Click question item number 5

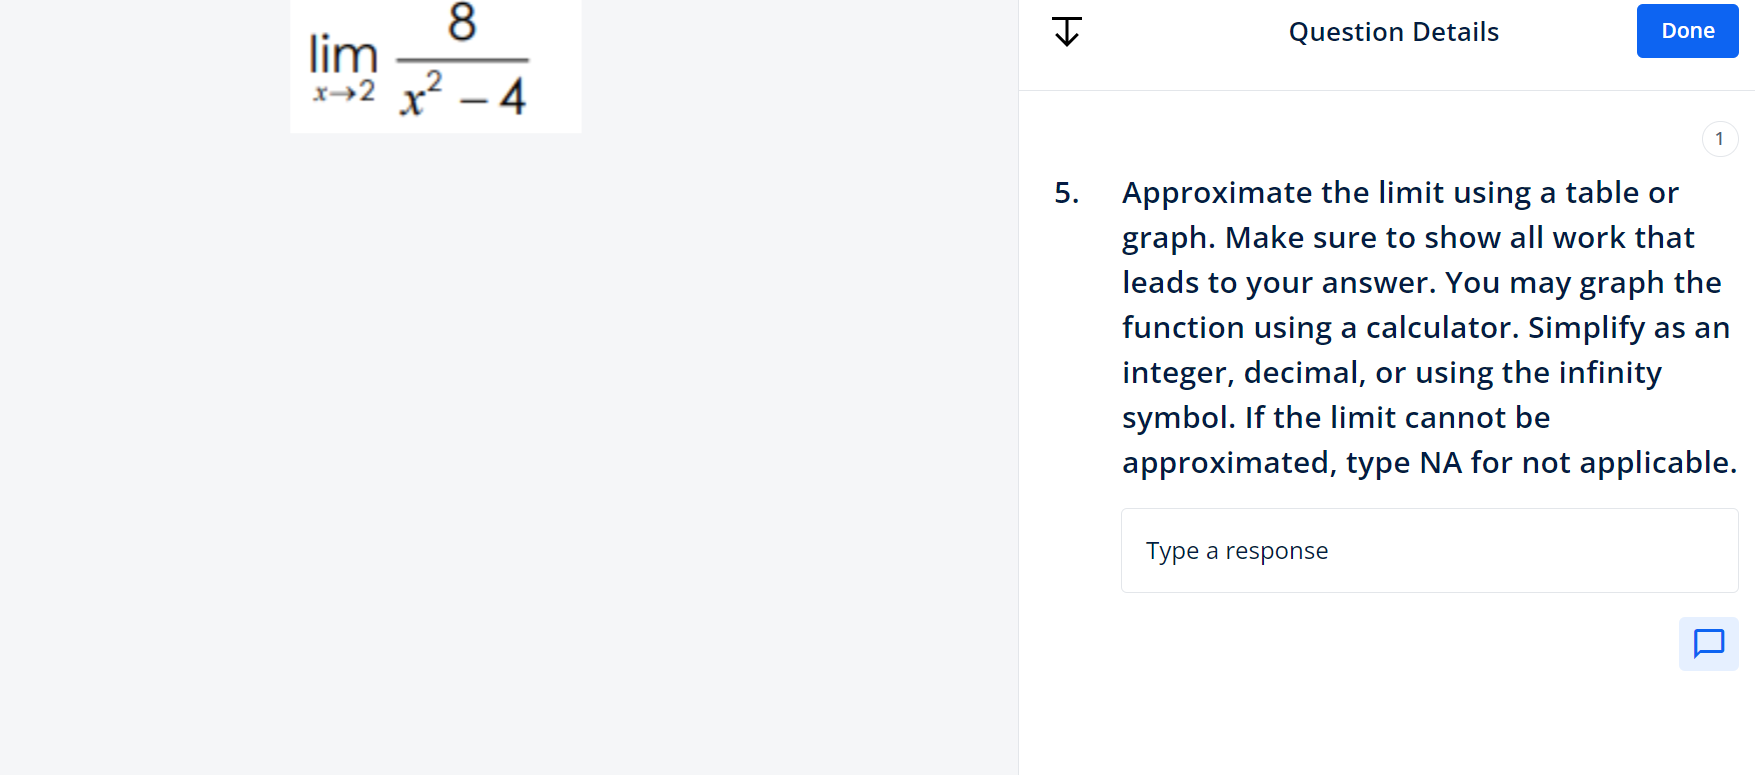click(1064, 192)
